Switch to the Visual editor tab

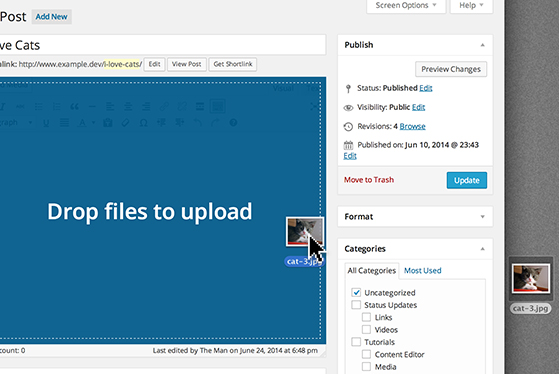tap(283, 88)
